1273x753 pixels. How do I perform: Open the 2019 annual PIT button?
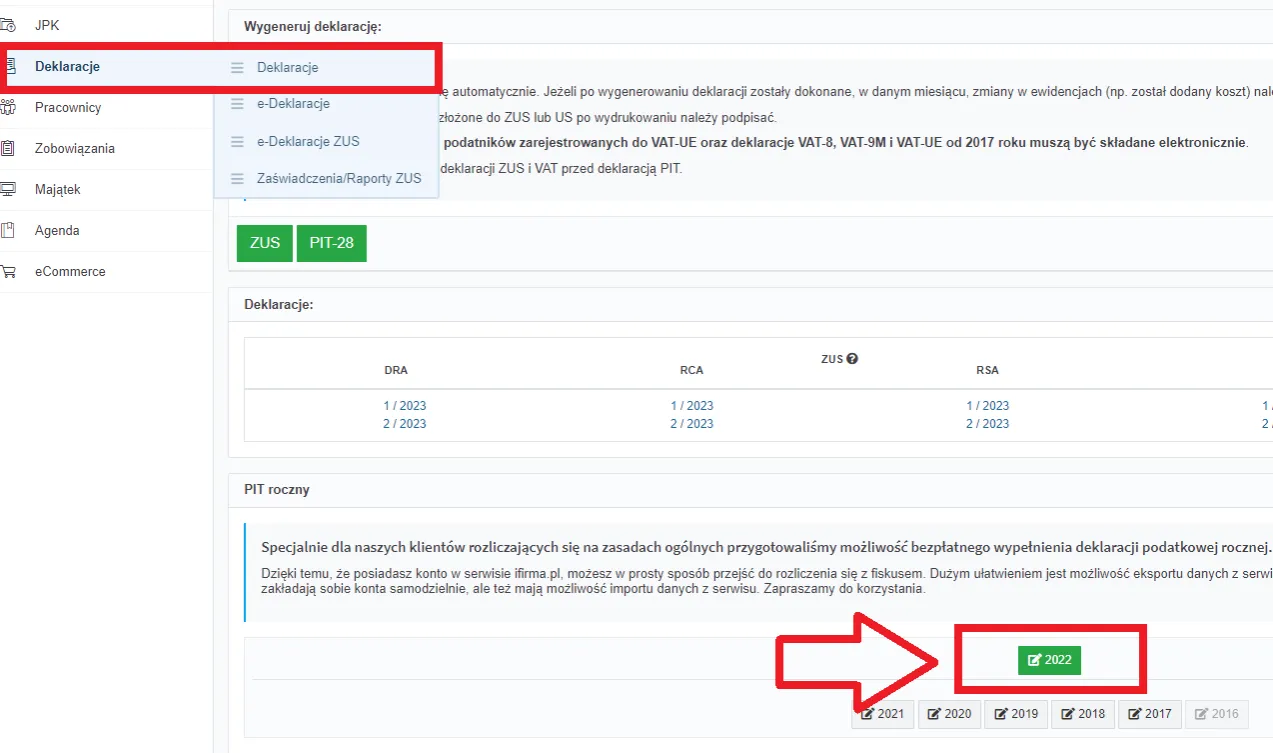coord(1016,714)
